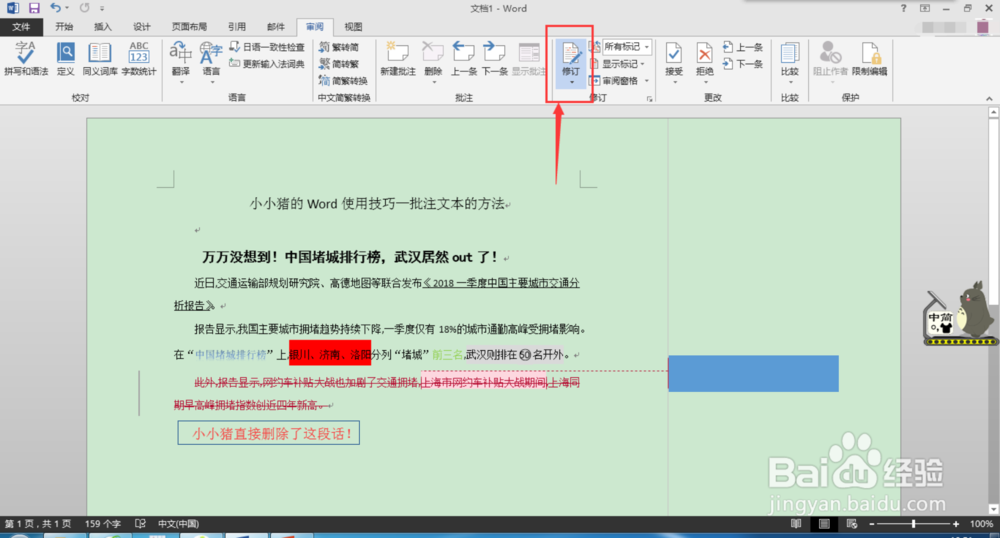The image size is (1000, 538).
Task: Switch to web layout view in status bar
Action: tap(852, 524)
